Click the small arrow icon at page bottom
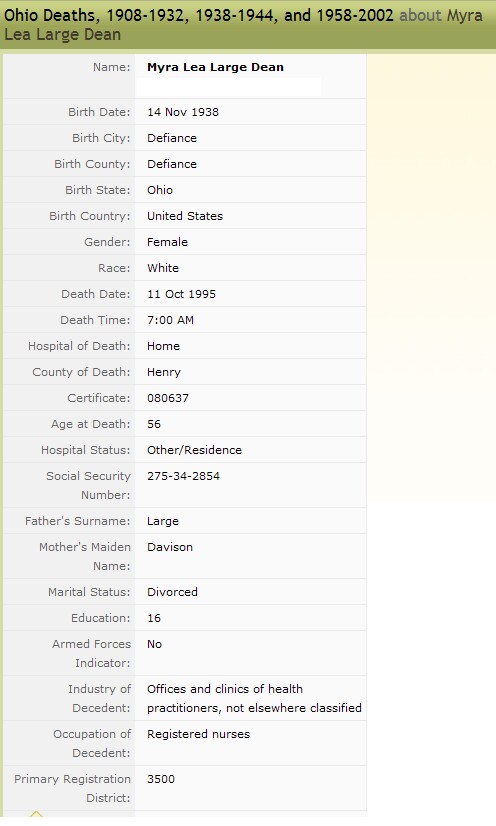The image size is (496, 826). pyautogui.click(x=36, y=814)
